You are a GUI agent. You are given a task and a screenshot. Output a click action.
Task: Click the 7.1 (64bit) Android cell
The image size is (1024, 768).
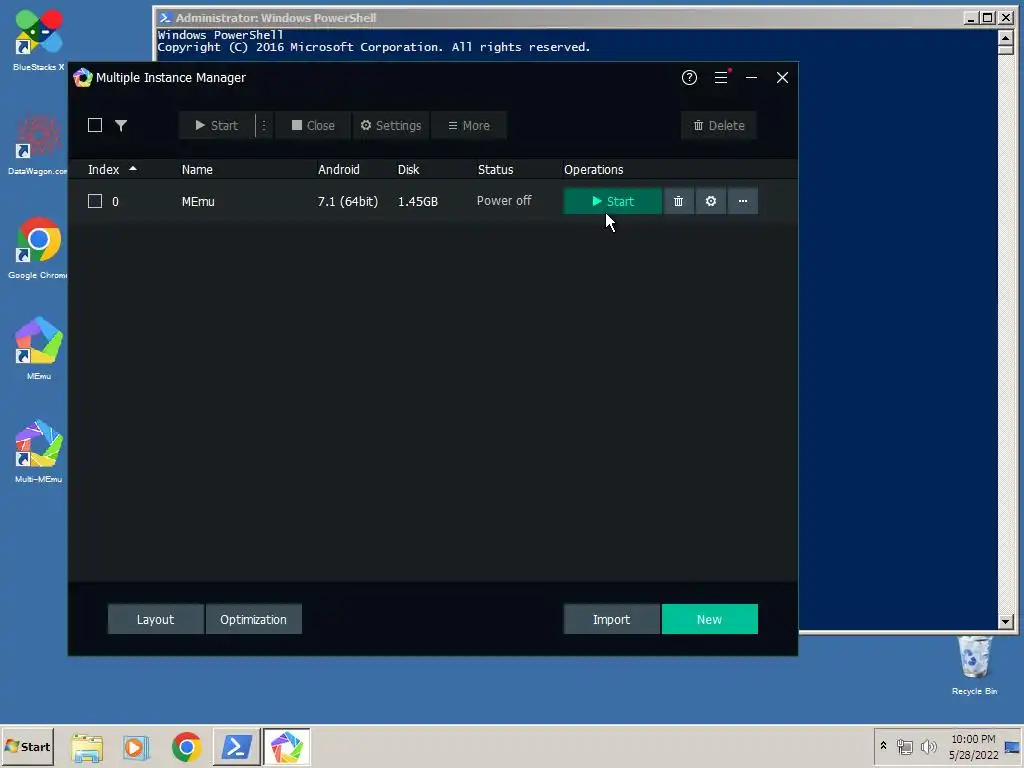pyautogui.click(x=347, y=201)
